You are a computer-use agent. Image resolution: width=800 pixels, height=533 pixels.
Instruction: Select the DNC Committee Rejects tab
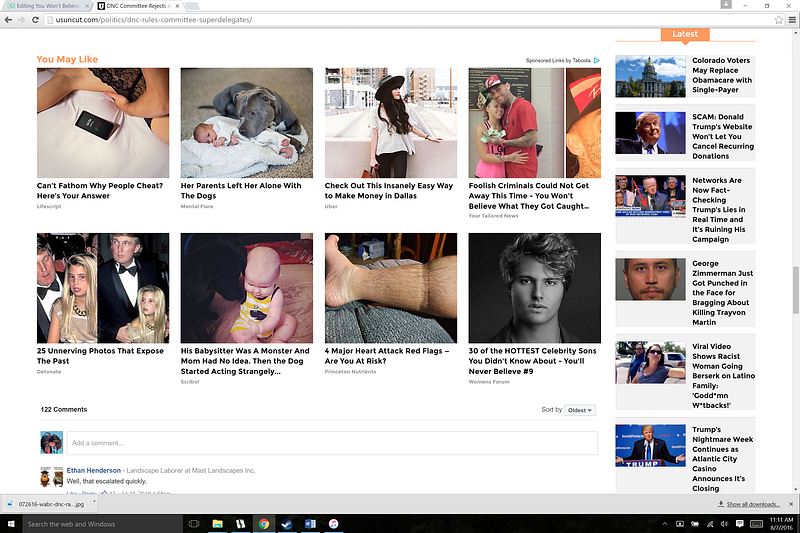pyautogui.click(x=136, y=6)
